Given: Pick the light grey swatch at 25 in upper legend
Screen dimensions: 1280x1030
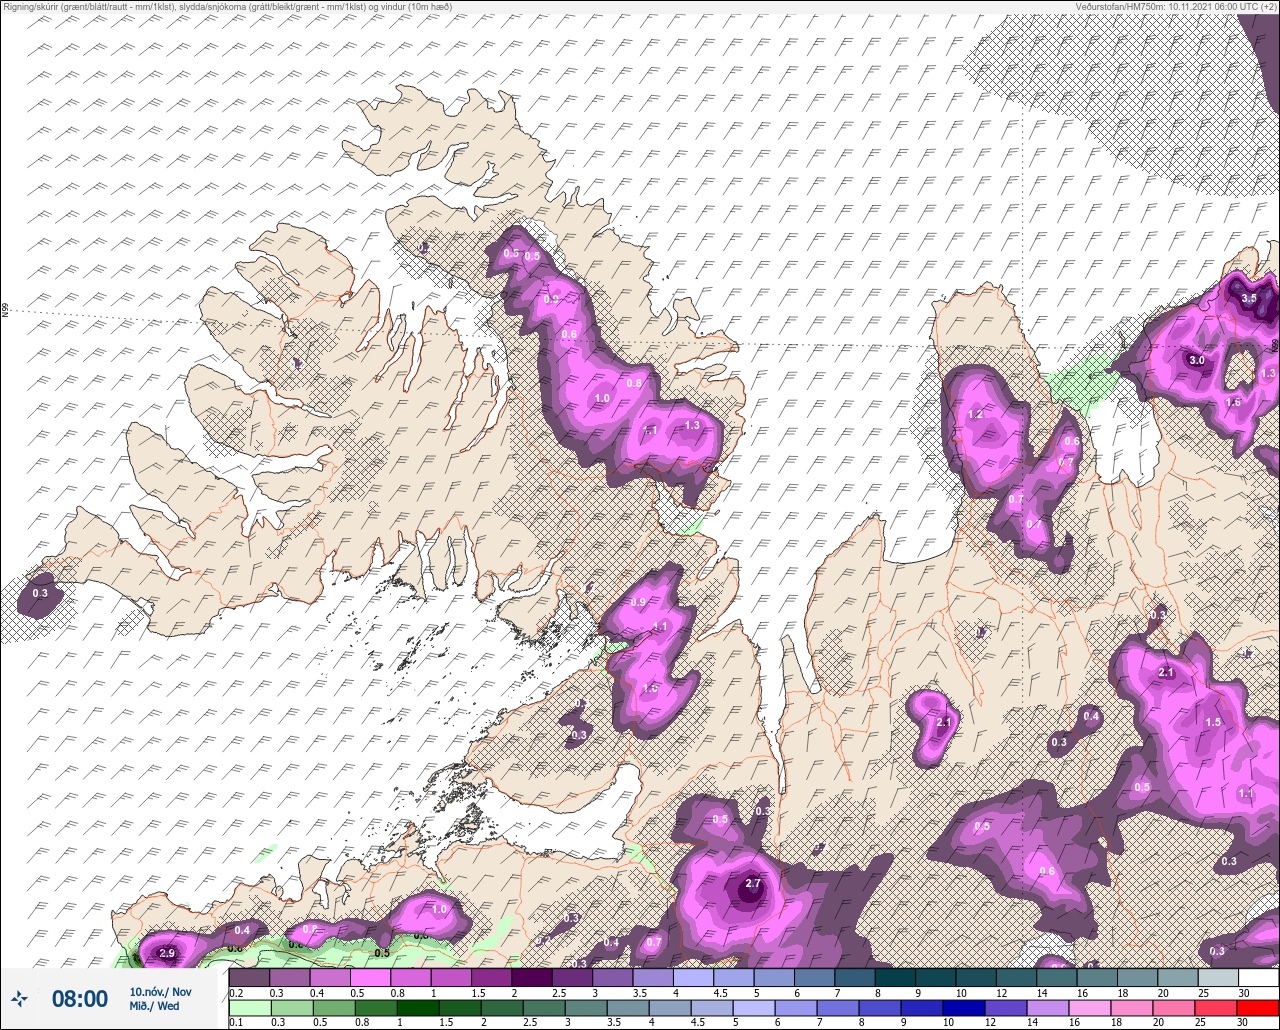Looking at the screenshot, I should coord(1218,977).
